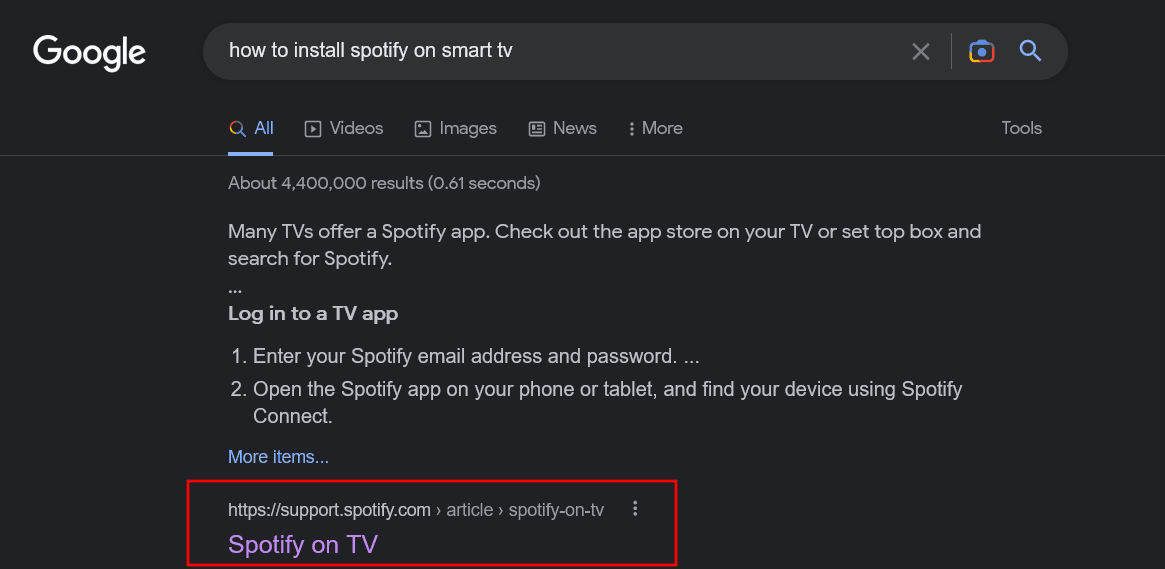Click the magnifying glass search button
The height and width of the screenshot is (569, 1165).
coord(1030,51)
